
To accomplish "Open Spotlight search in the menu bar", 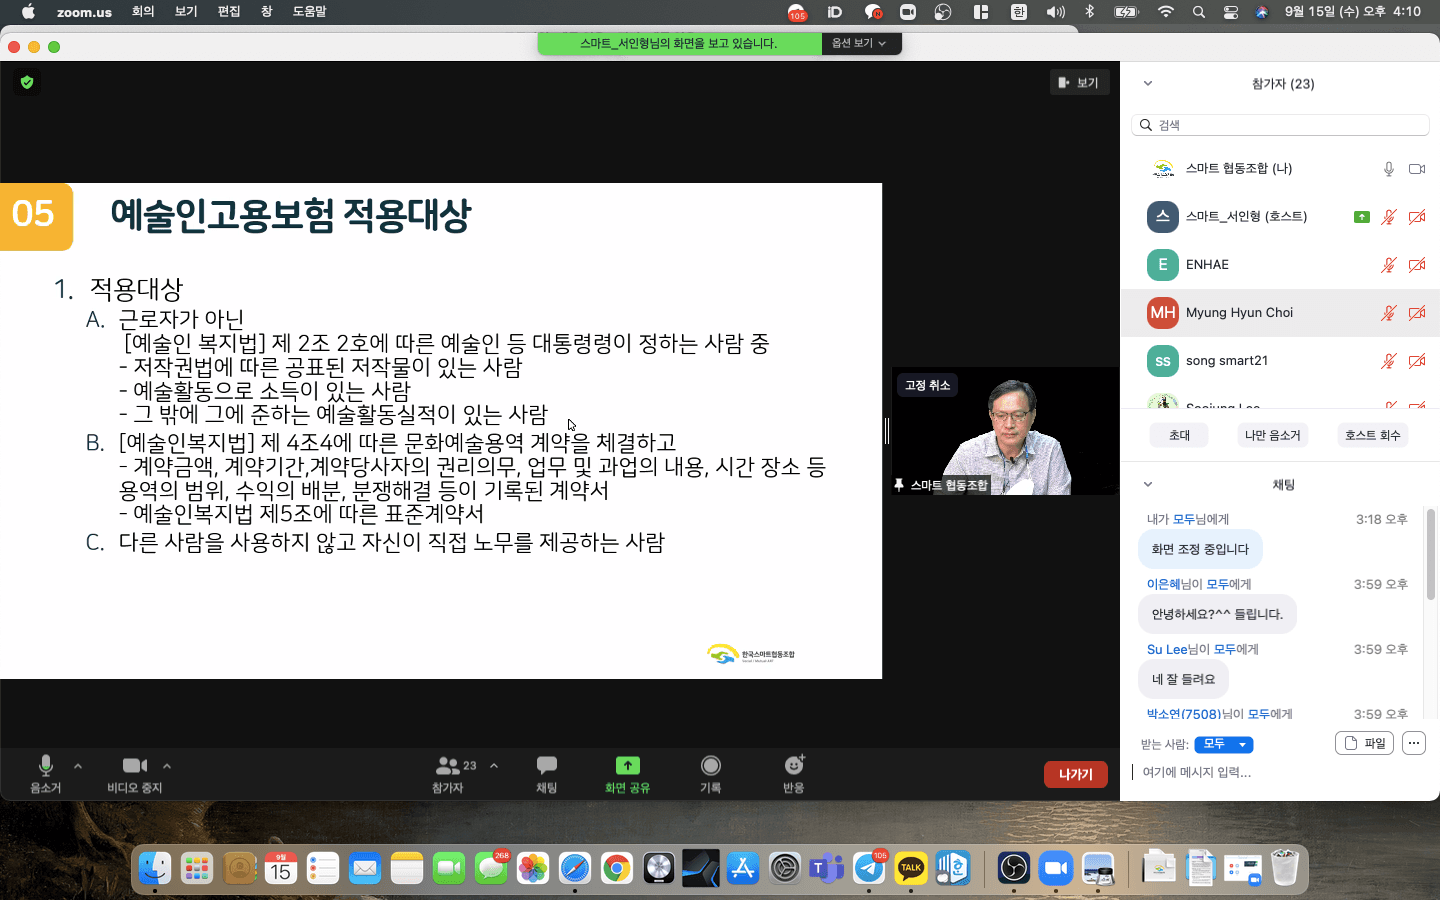I will pyautogui.click(x=1199, y=12).
